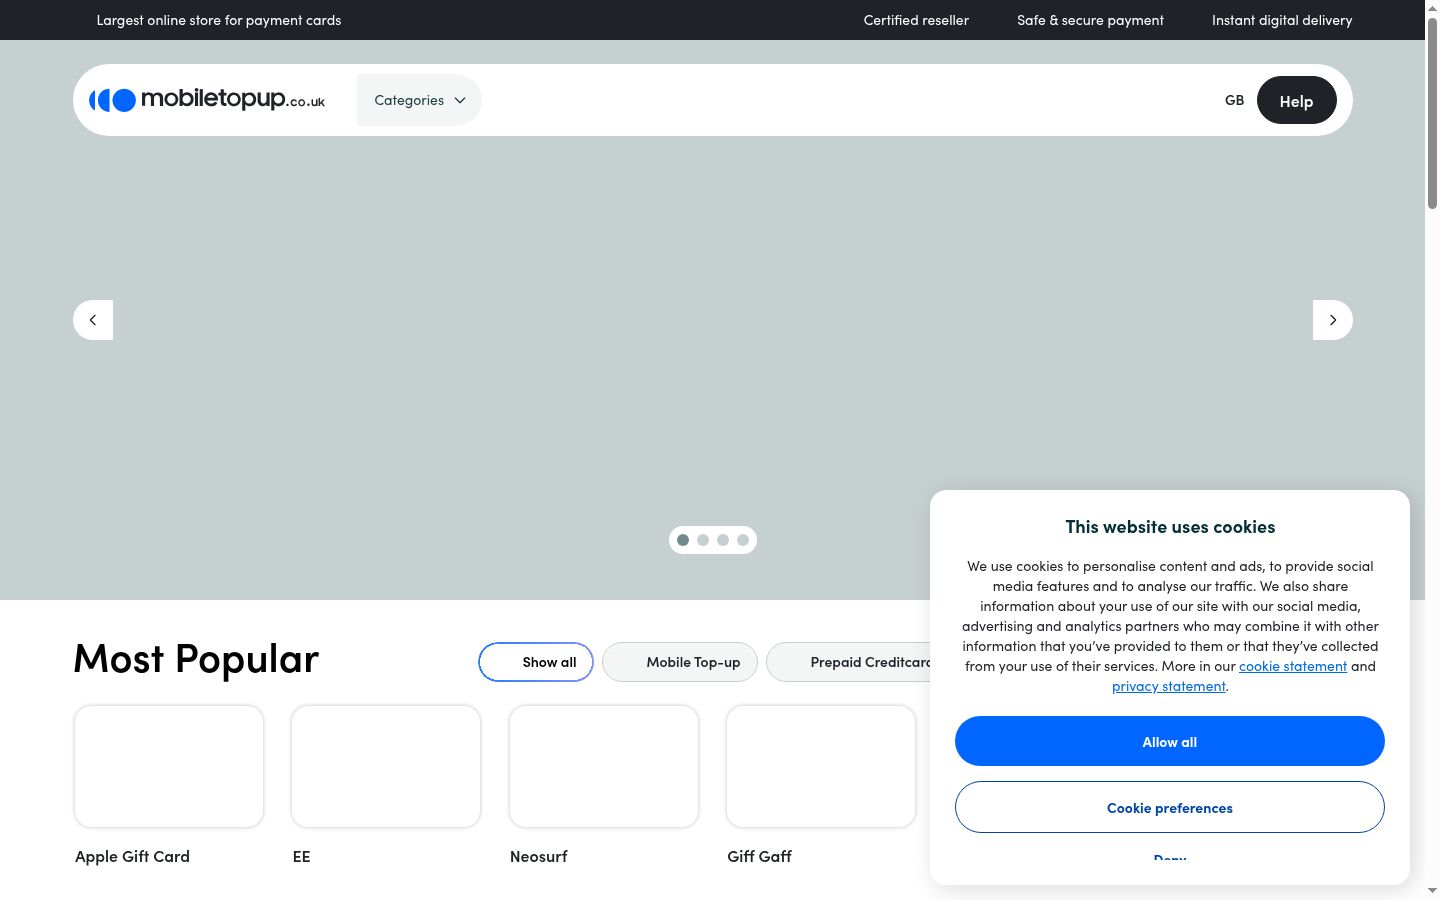Screen dimensions: 1440x900
Task: Open the Giff Gaff product thumbnail
Action: (821, 766)
